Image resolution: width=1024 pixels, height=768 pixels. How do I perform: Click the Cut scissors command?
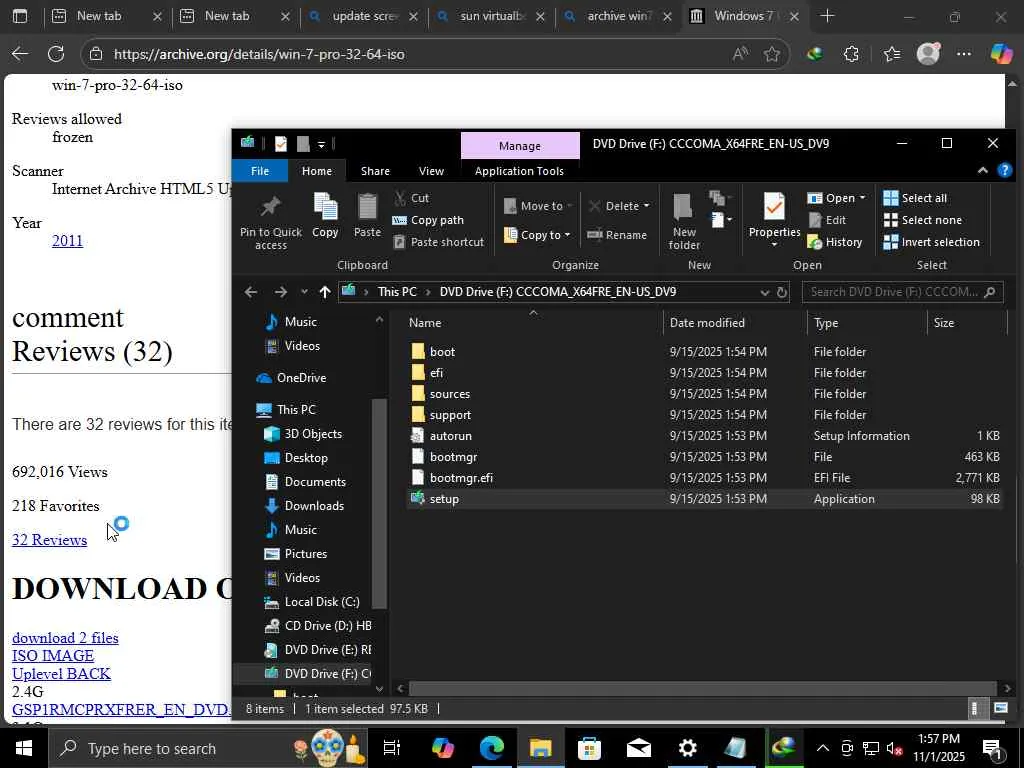(411, 198)
